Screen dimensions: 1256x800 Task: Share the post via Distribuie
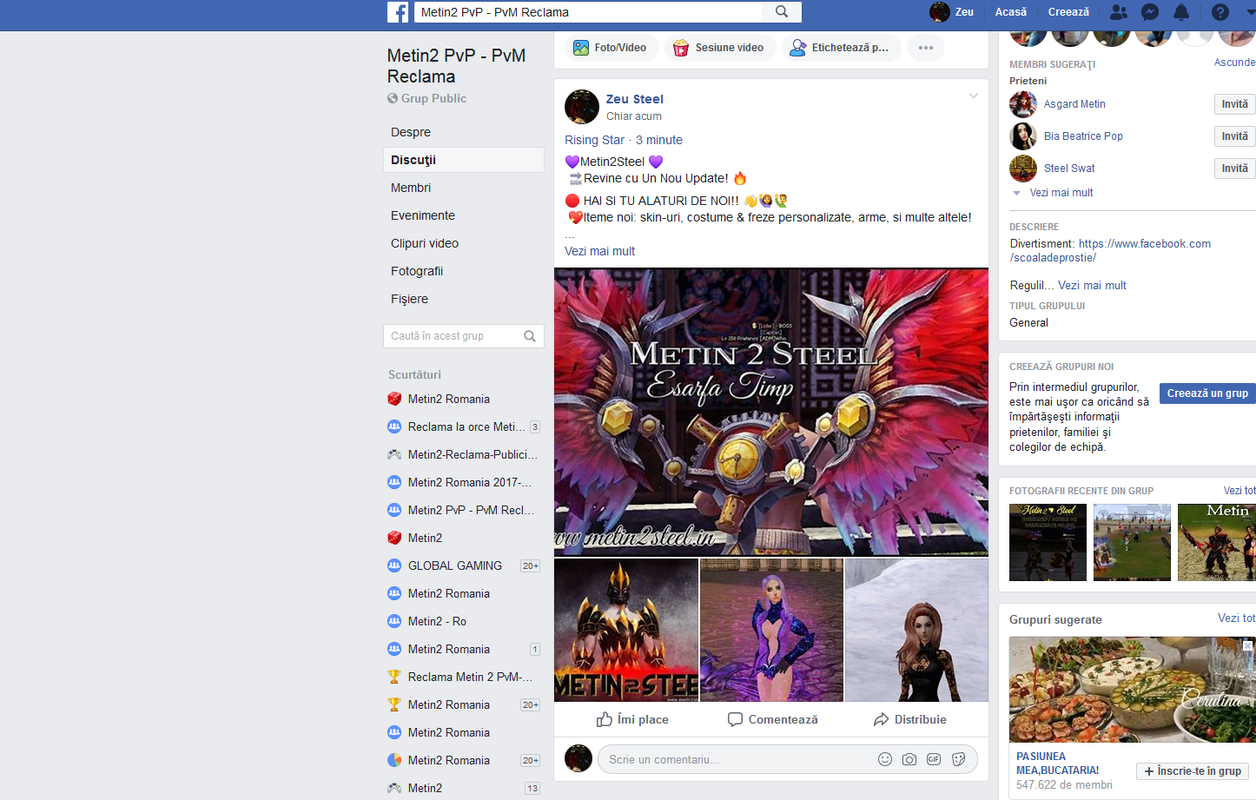coord(909,719)
